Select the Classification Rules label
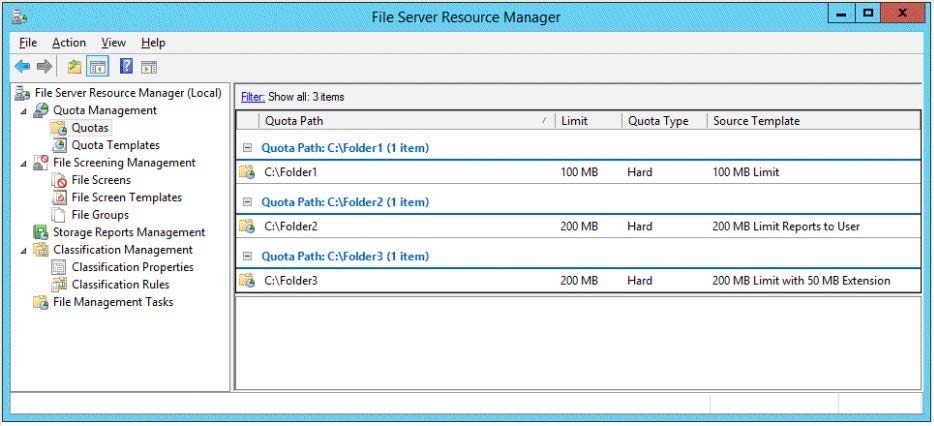The width and height of the screenshot is (934, 426). pyautogui.click(x=120, y=284)
